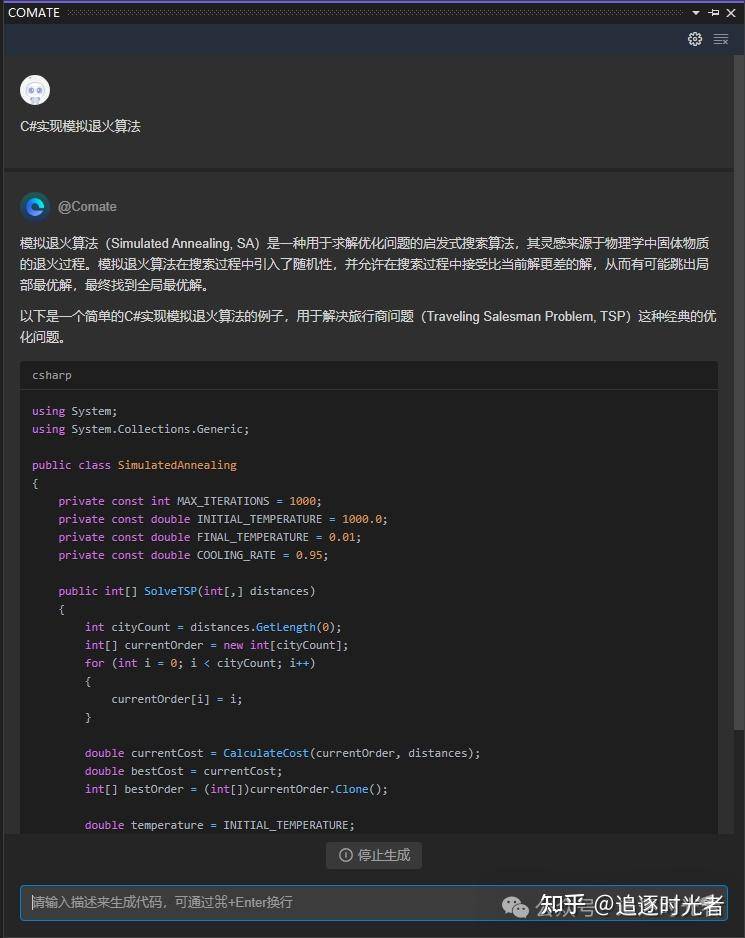
Task: Click the line 'using System.Collections.Generic;'
Action: click(x=140, y=429)
